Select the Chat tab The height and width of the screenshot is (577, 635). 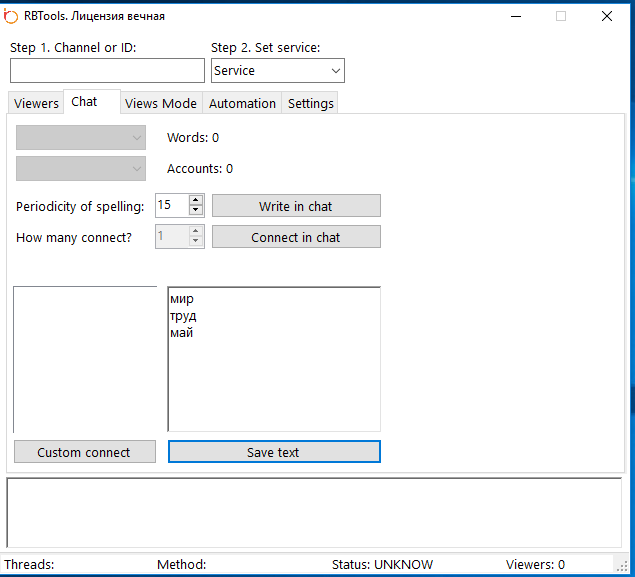(85, 102)
